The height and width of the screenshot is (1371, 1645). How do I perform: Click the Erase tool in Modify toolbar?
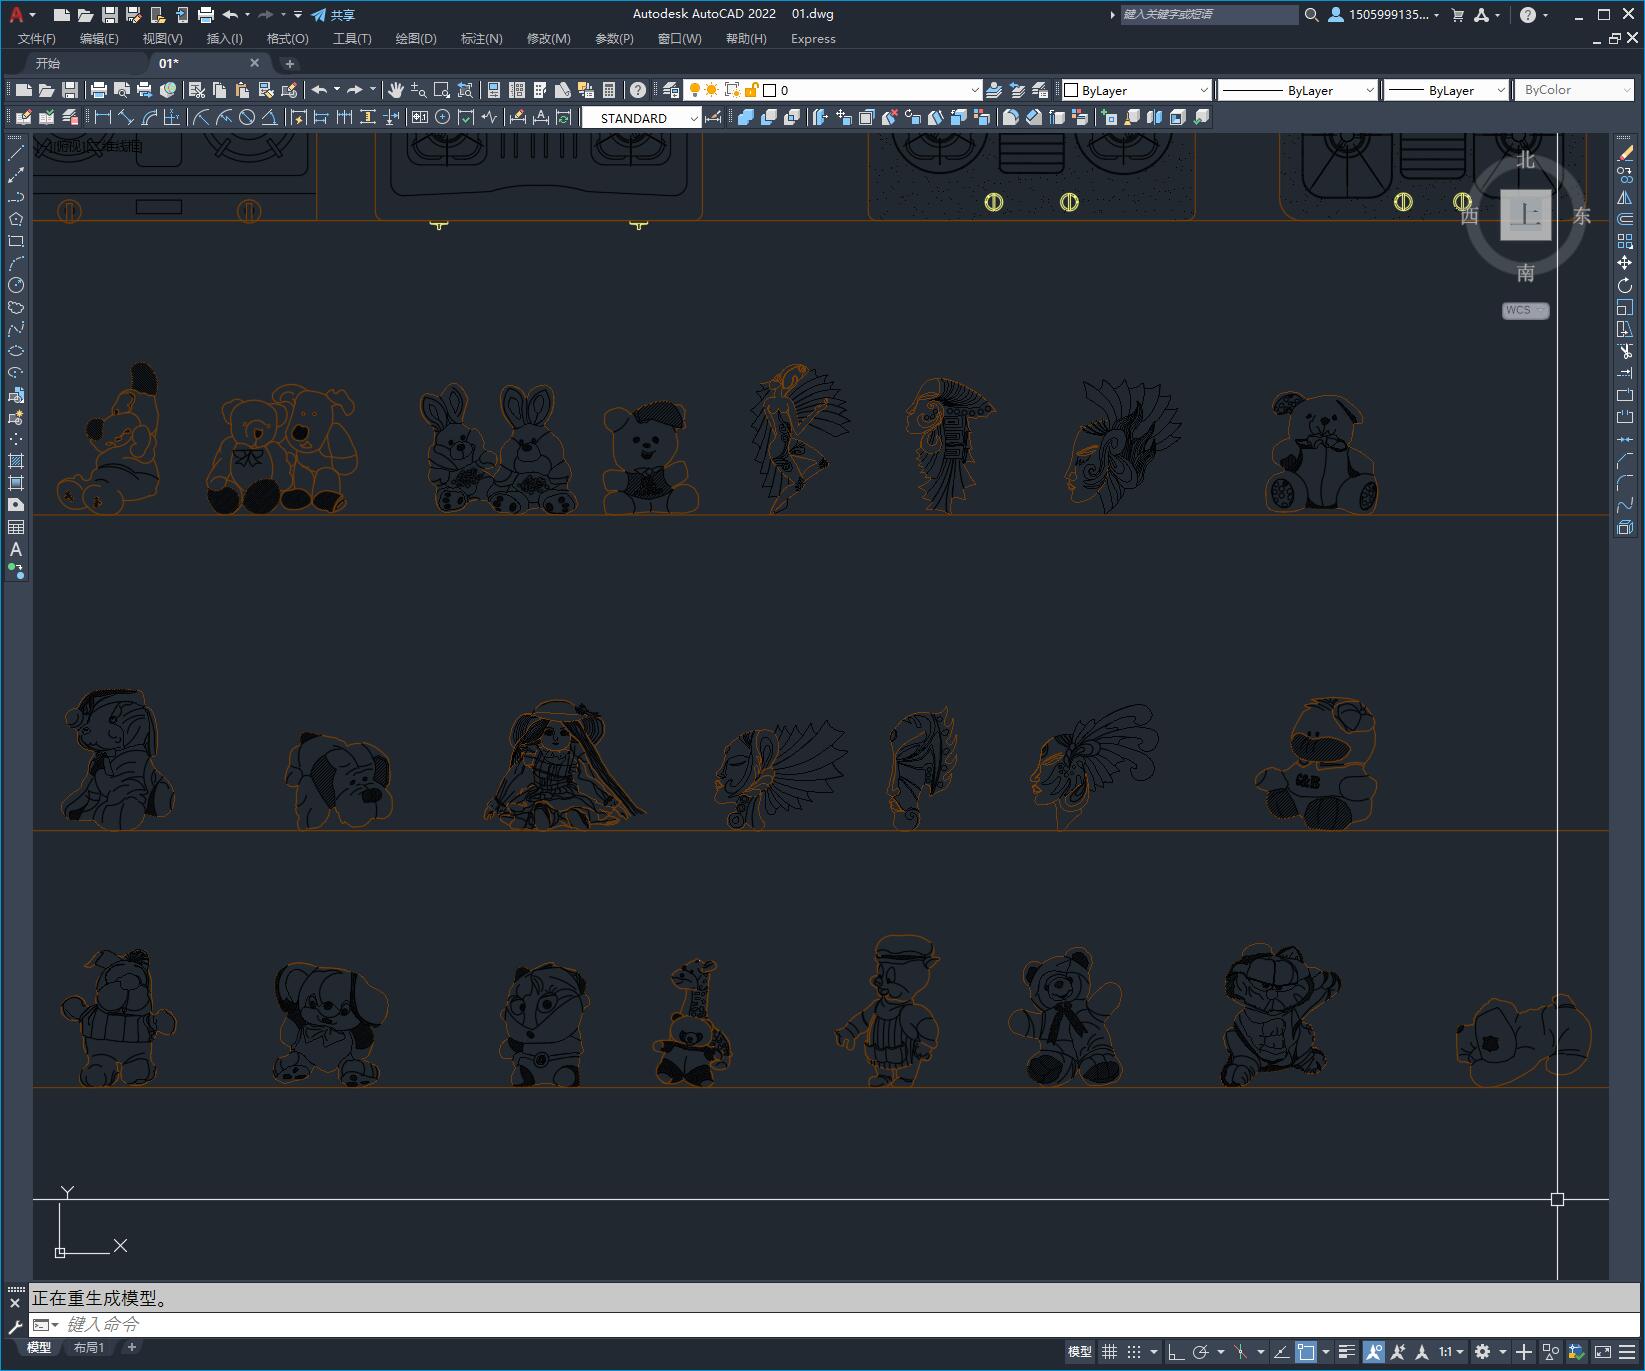click(x=1625, y=153)
